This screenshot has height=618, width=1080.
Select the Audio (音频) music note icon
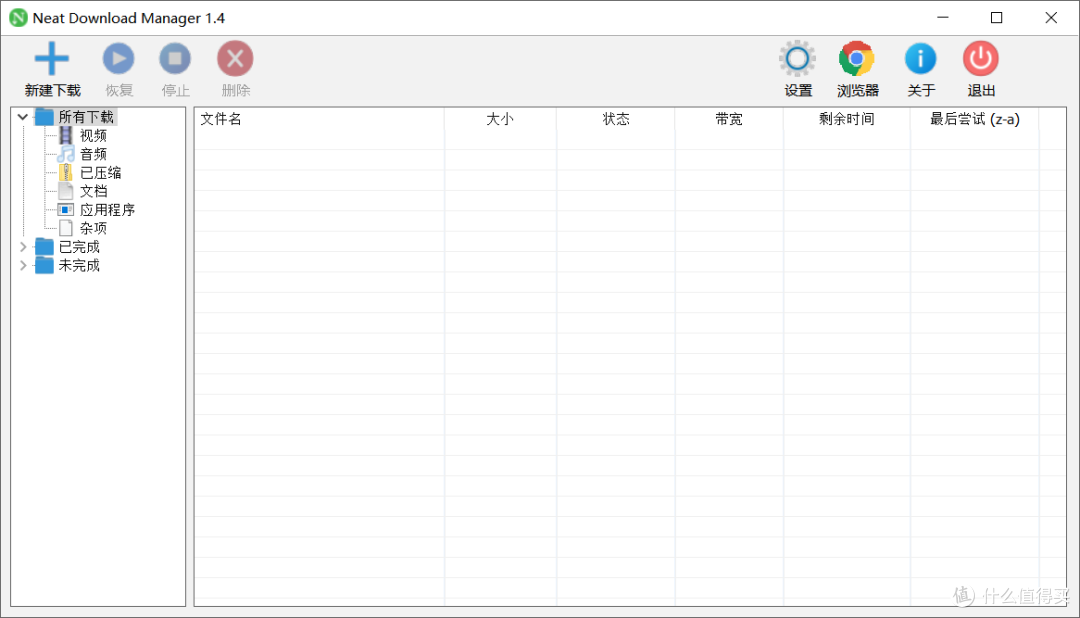coord(65,154)
